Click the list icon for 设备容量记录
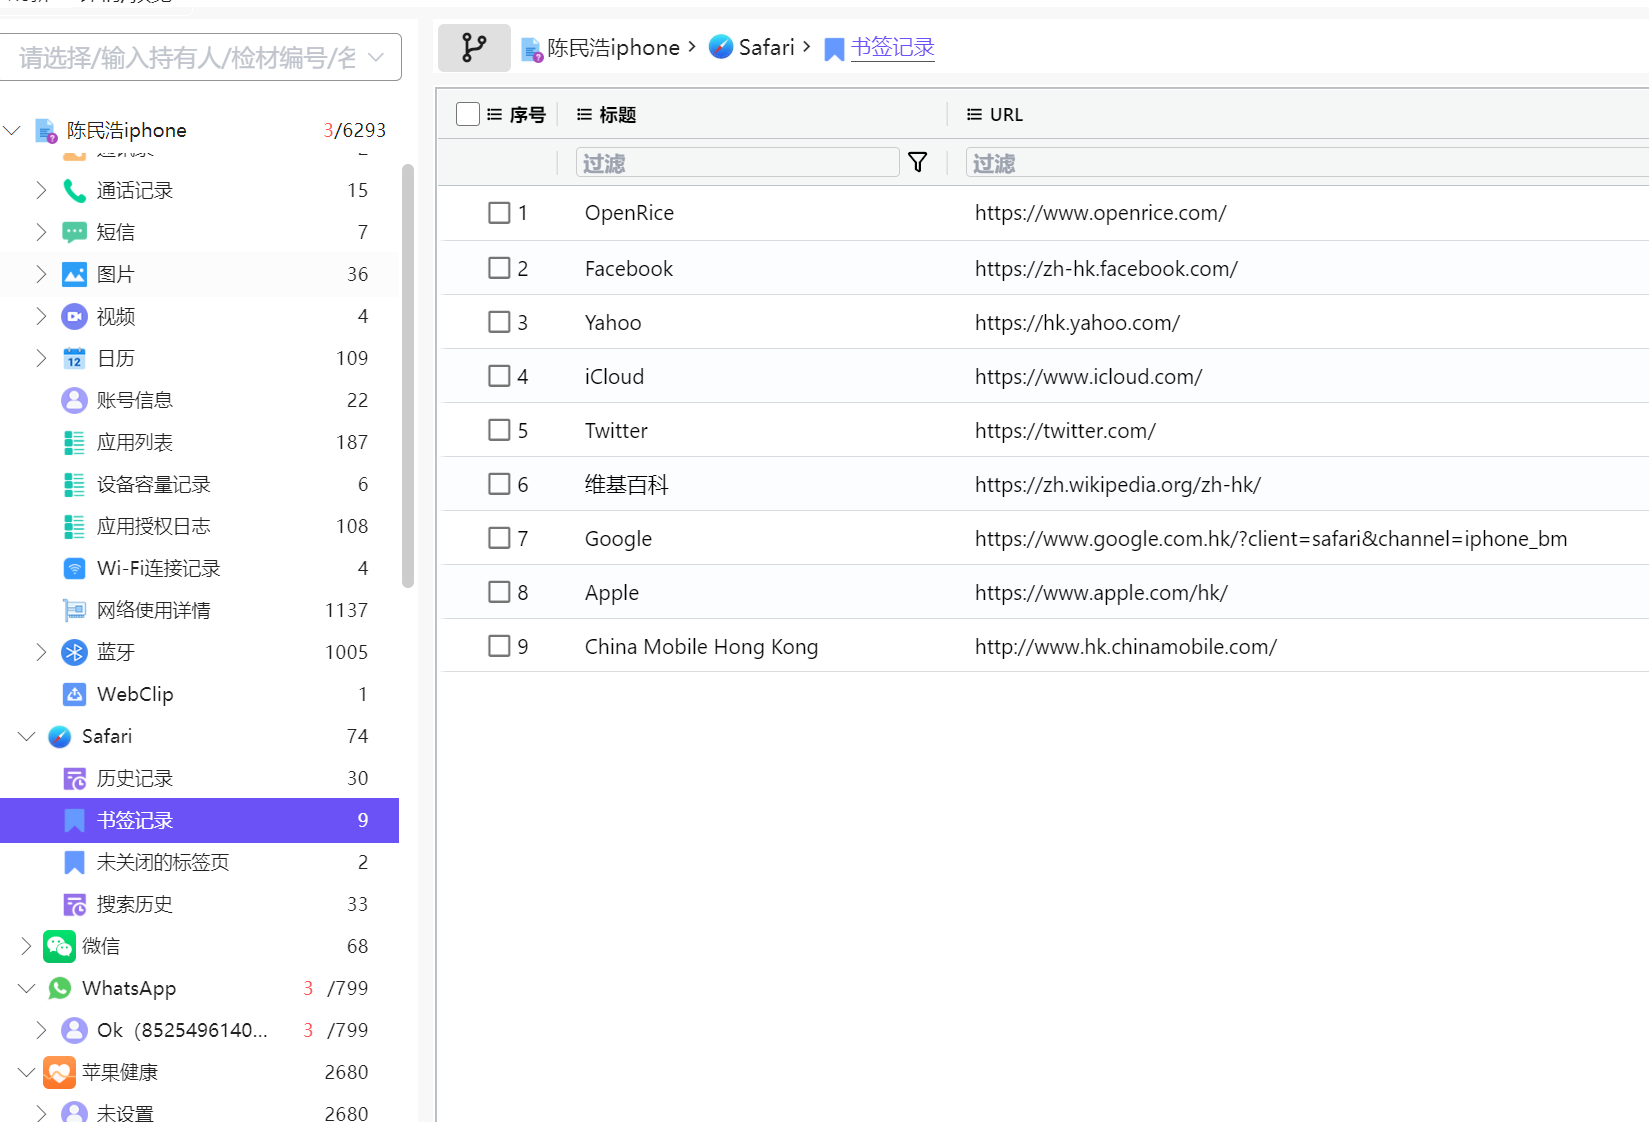Image resolution: width=1649 pixels, height=1122 pixels. tap(74, 484)
